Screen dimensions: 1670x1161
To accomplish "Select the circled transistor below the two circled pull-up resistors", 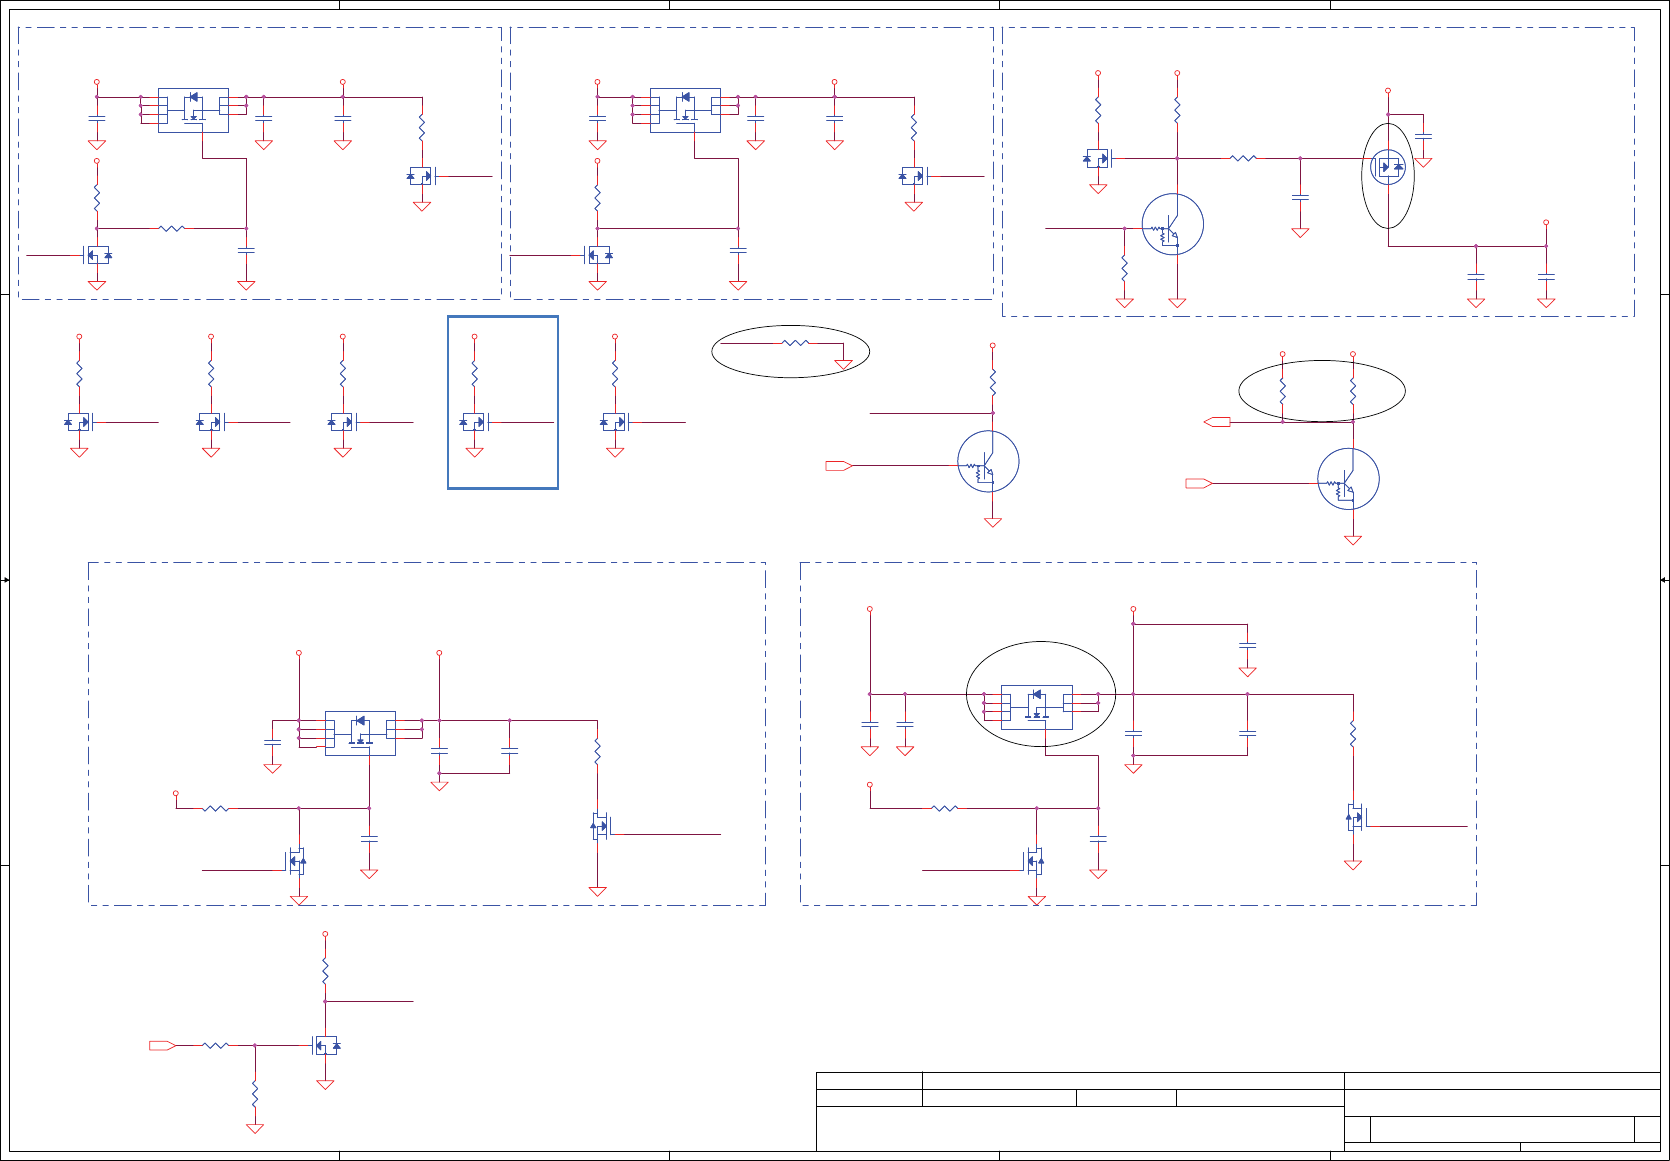I will (1348, 479).
